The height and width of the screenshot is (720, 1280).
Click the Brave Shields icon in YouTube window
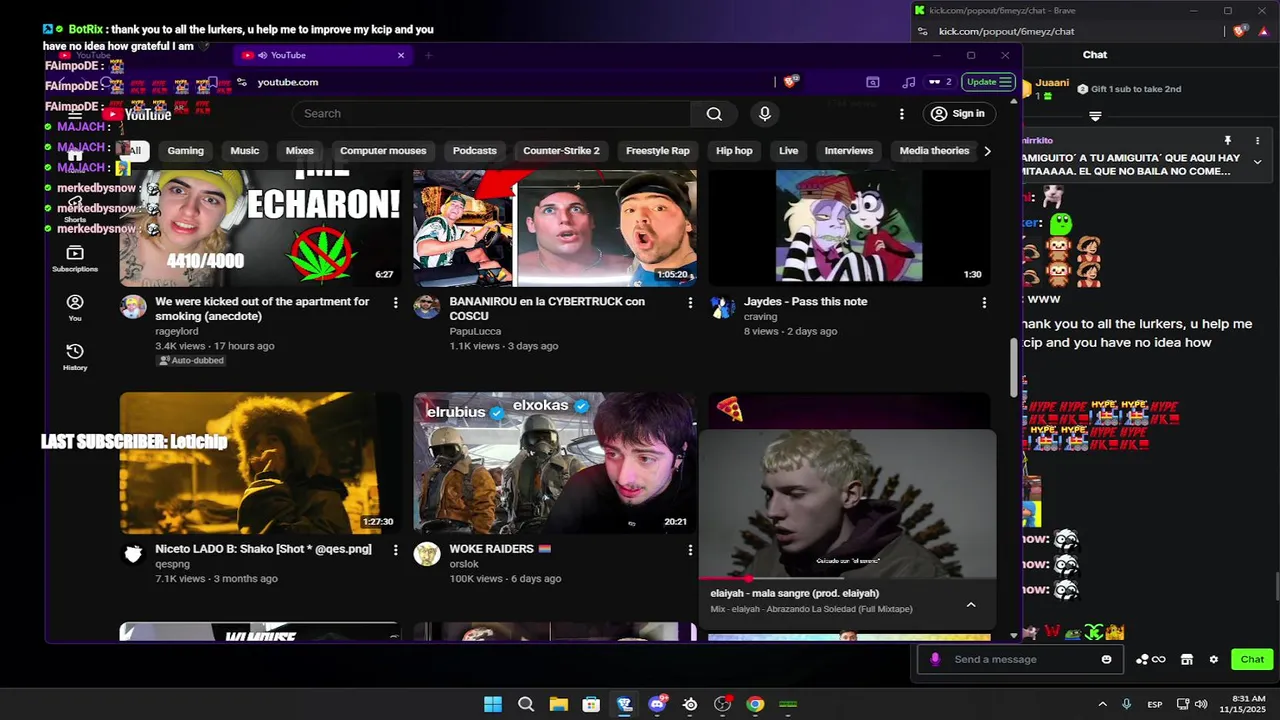point(790,82)
